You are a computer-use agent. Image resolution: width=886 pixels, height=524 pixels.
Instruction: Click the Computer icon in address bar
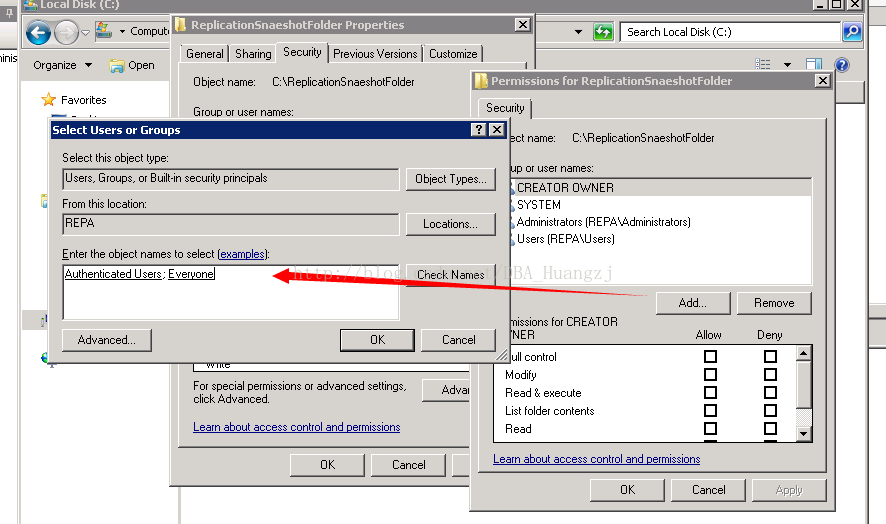pyautogui.click(x=103, y=31)
